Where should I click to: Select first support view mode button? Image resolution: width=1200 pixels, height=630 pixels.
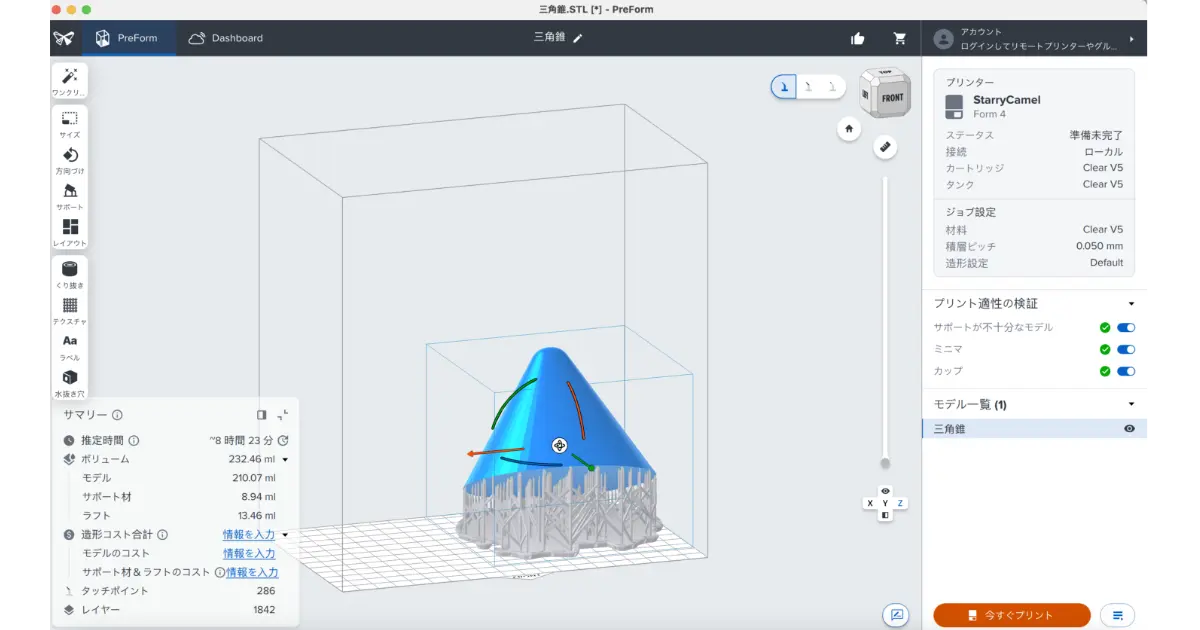pyautogui.click(x=785, y=87)
